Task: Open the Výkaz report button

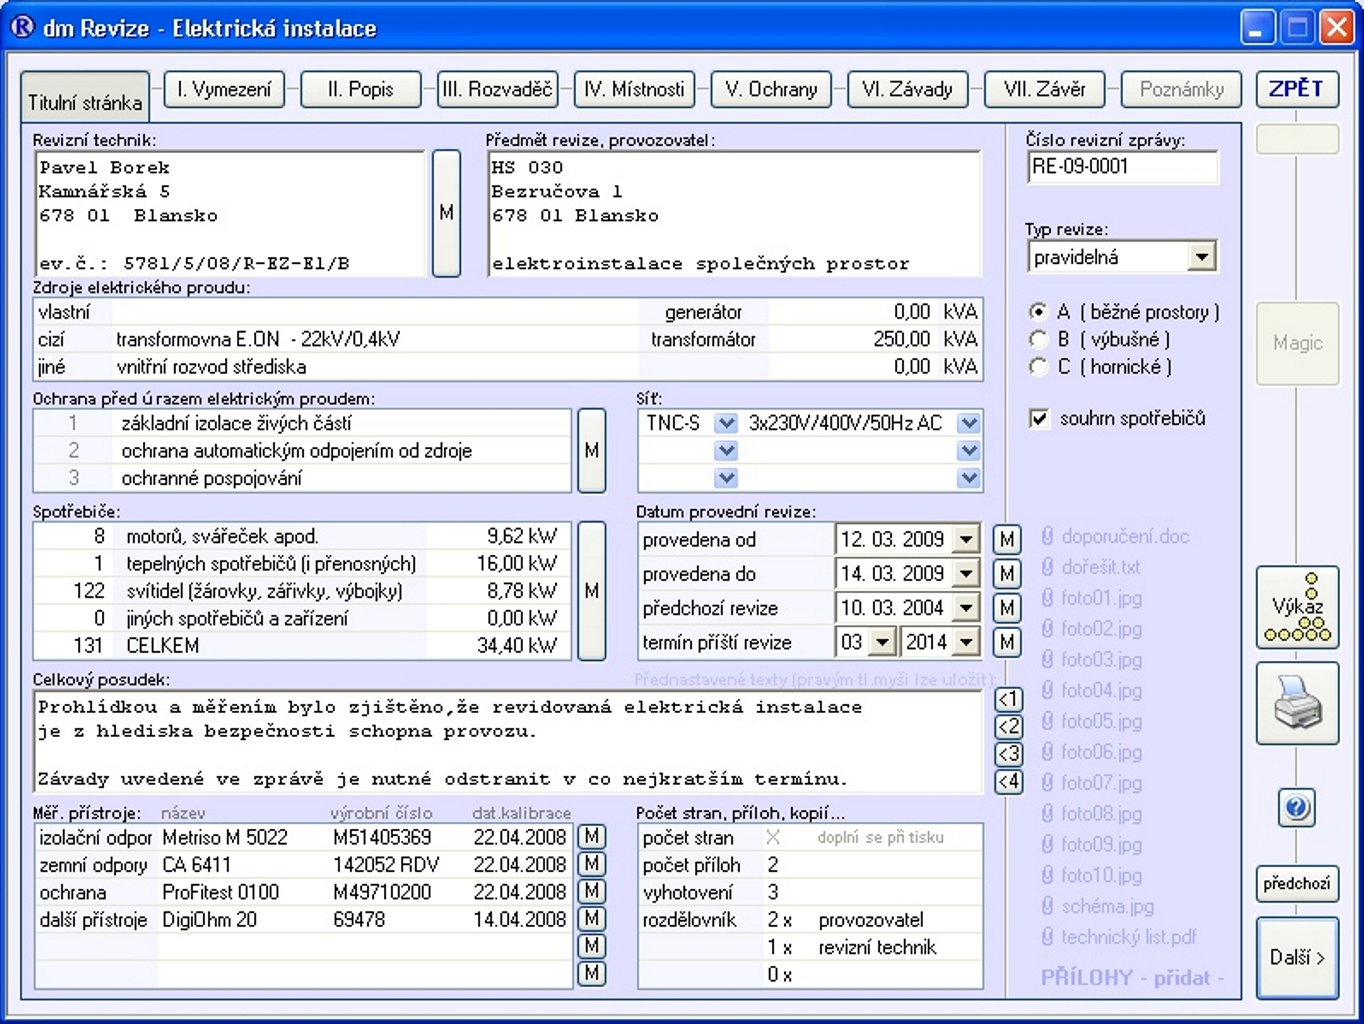Action: (x=1297, y=607)
